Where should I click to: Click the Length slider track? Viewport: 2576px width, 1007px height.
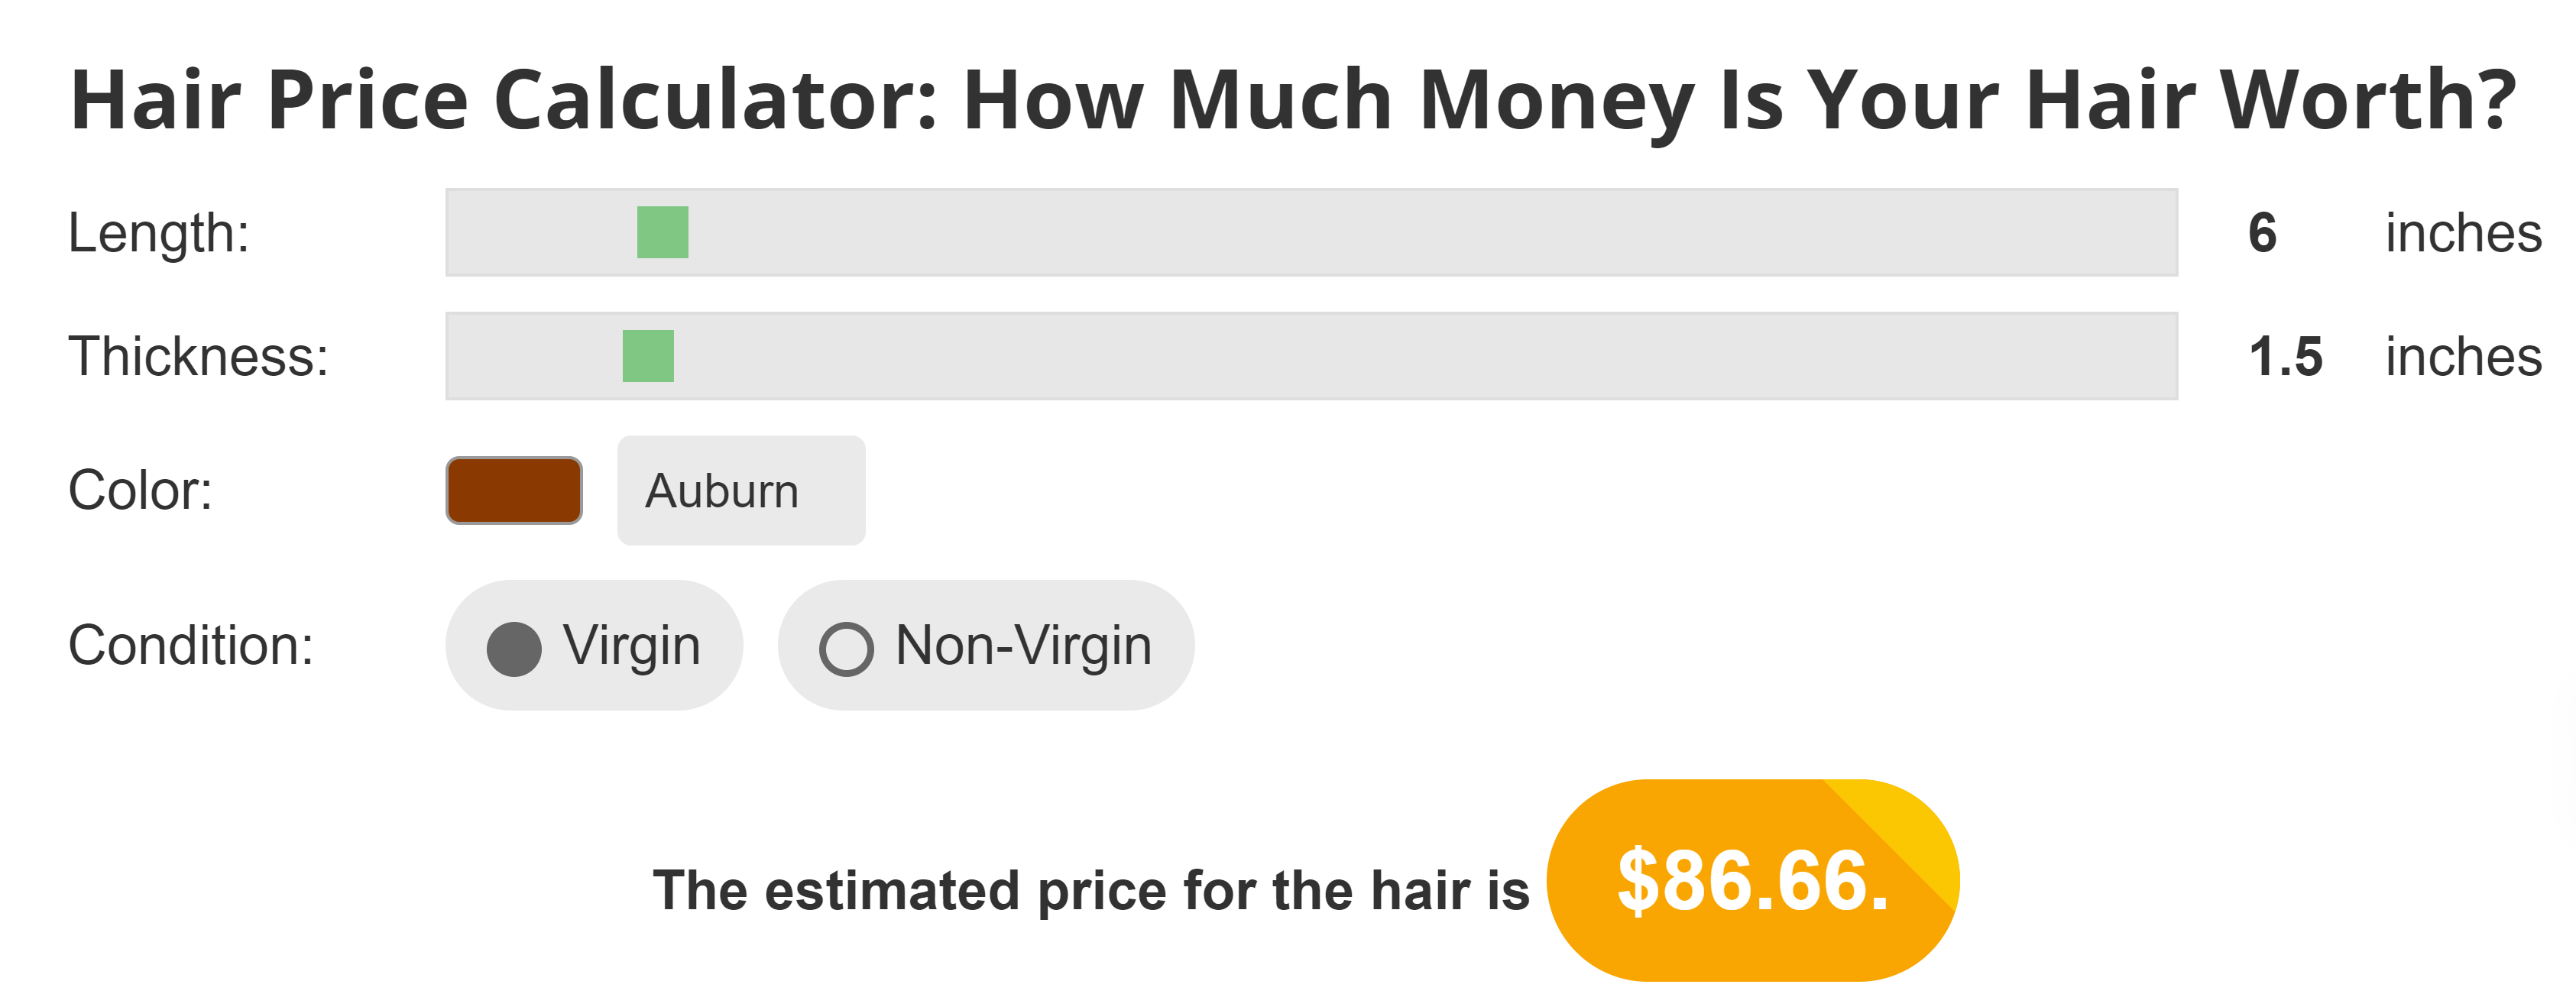pos(1300,232)
